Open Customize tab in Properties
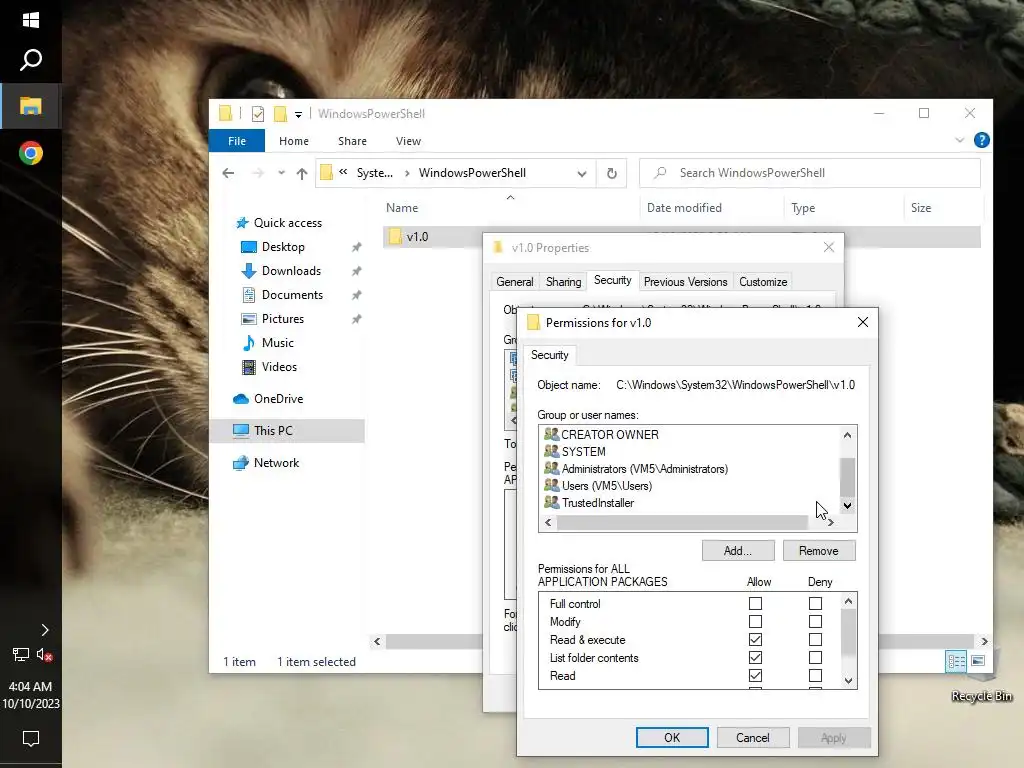 tap(763, 282)
